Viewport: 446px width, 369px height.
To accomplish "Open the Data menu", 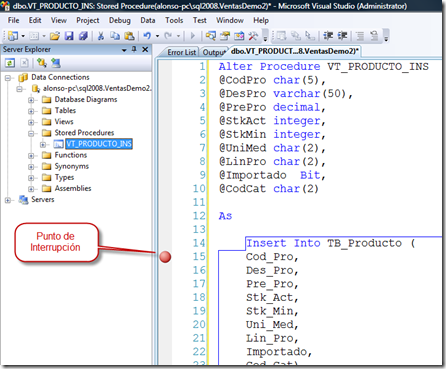I will pyautogui.click(x=148, y=20).
